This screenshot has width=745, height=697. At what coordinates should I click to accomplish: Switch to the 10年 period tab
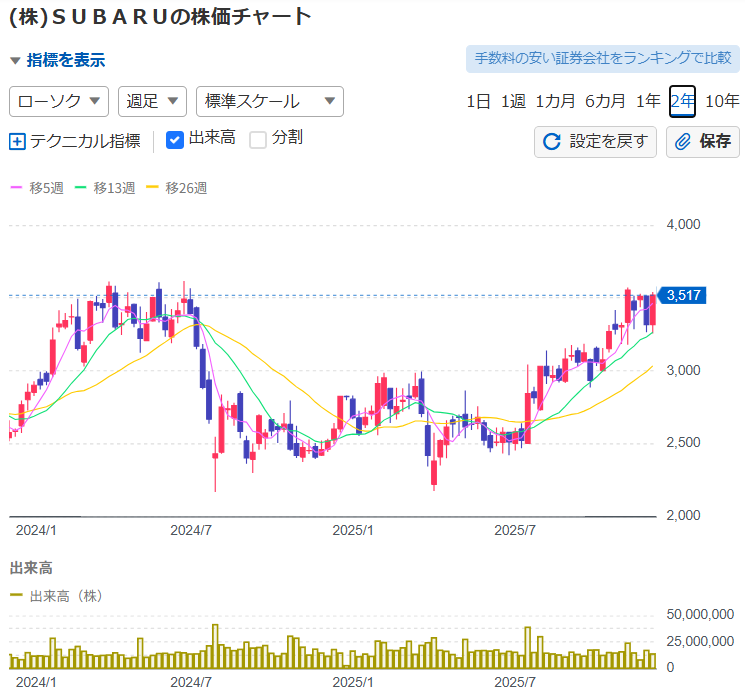pyautogui.click(x=722, y=101)
